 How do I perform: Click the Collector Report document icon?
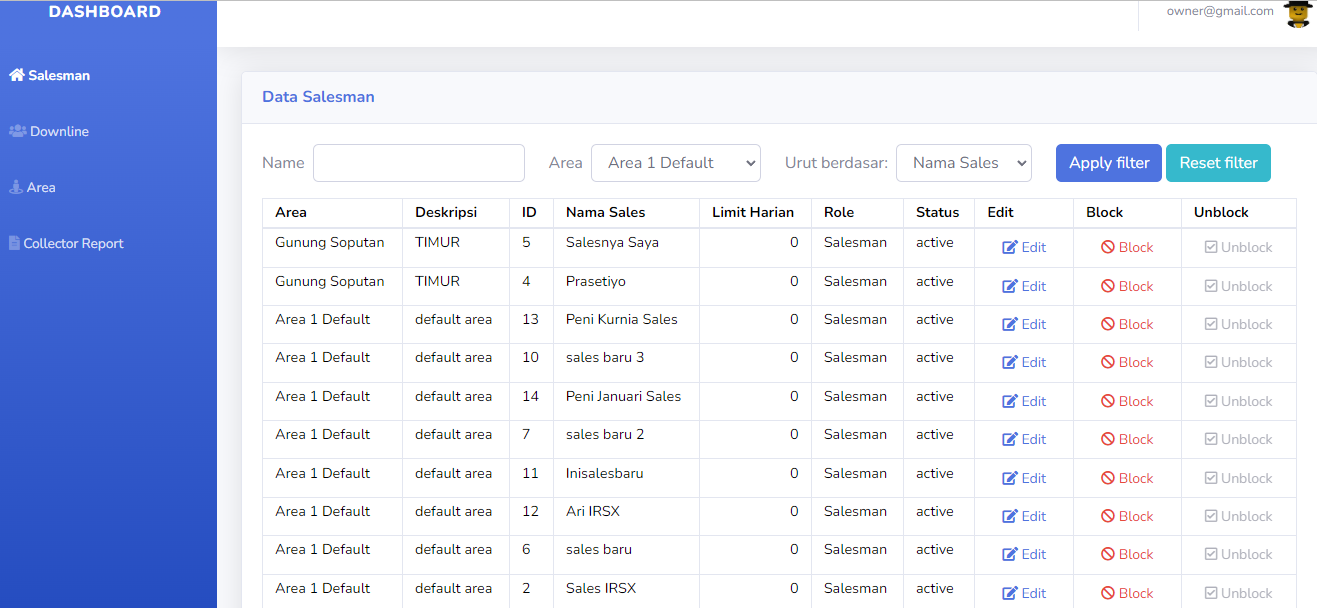tap(14, 243)
